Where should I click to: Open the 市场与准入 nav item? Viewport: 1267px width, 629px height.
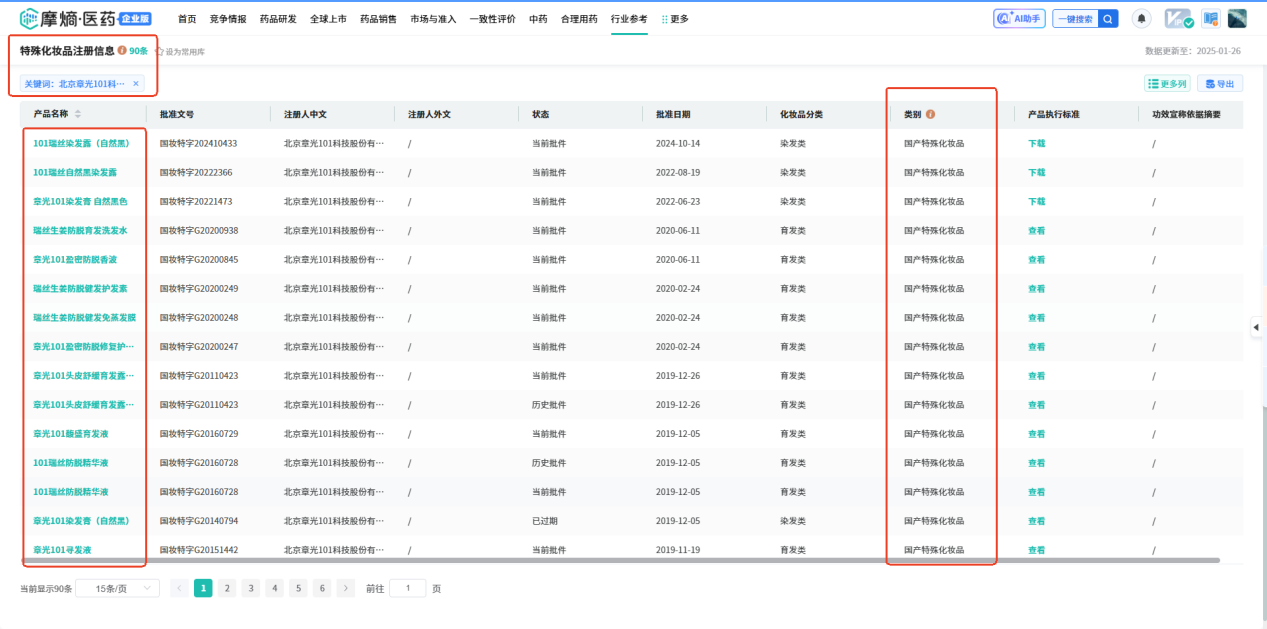click(433, 18)
